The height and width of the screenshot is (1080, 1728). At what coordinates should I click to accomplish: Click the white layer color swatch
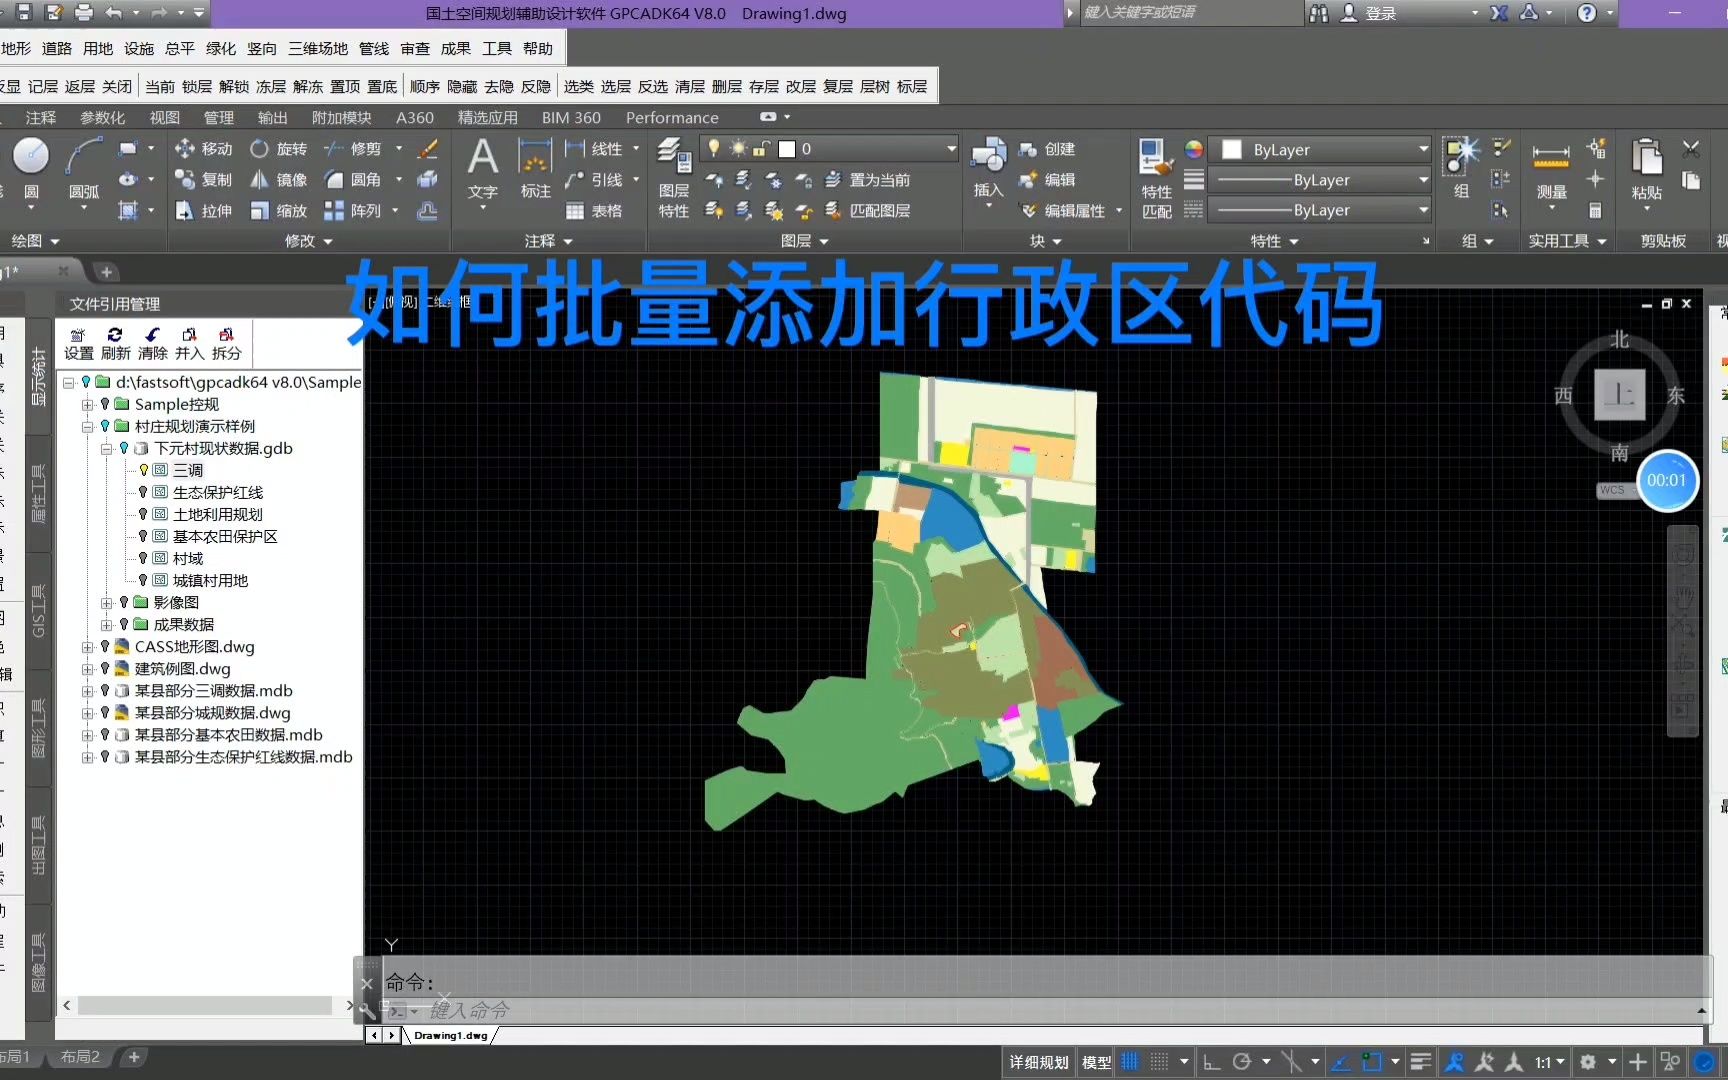[787, 149]
